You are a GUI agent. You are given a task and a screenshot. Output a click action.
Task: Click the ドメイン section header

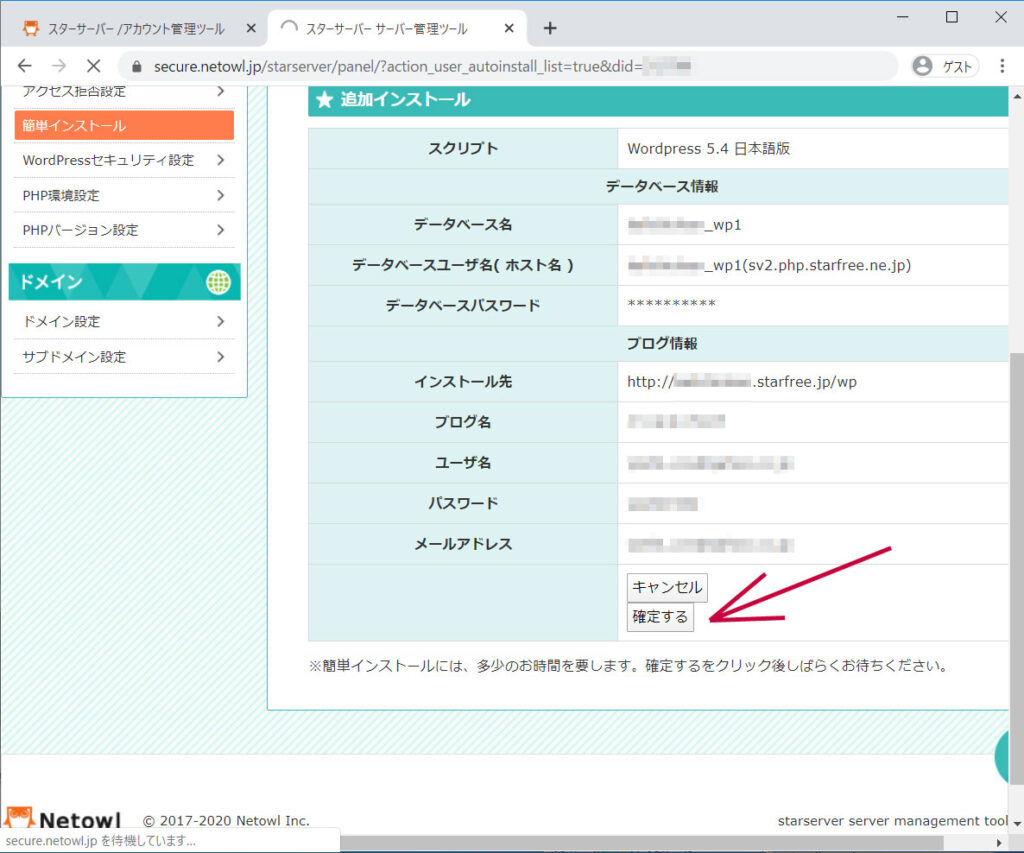(x=124, y=282)
